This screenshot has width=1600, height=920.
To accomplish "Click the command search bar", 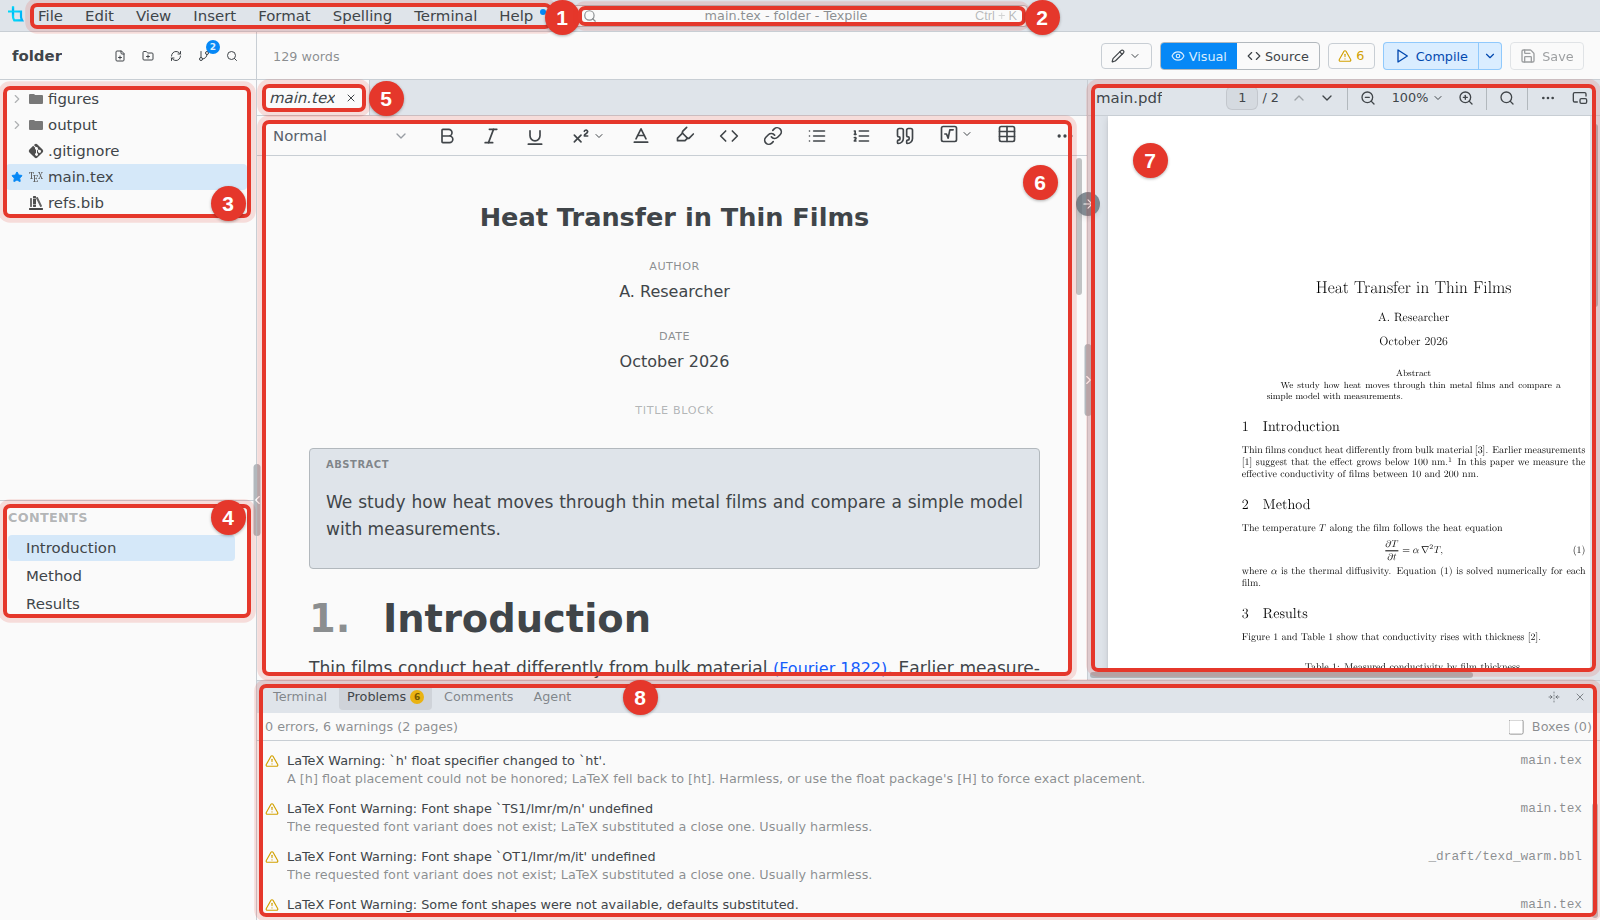I will tap(803, 16).
